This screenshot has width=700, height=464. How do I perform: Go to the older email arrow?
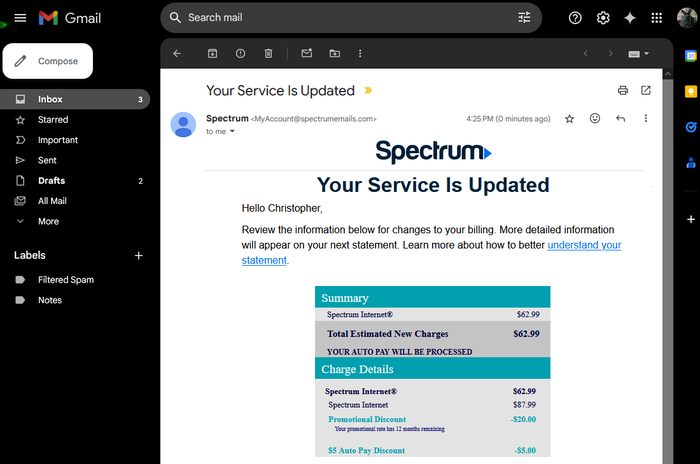610,54
